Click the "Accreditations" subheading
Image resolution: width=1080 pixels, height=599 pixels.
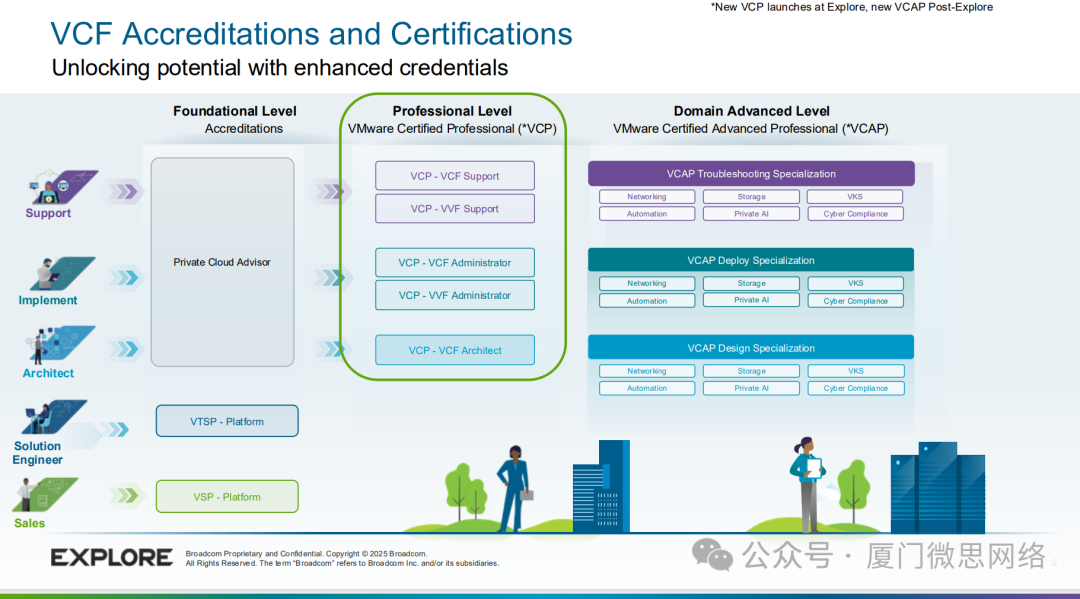click(244, 129)
